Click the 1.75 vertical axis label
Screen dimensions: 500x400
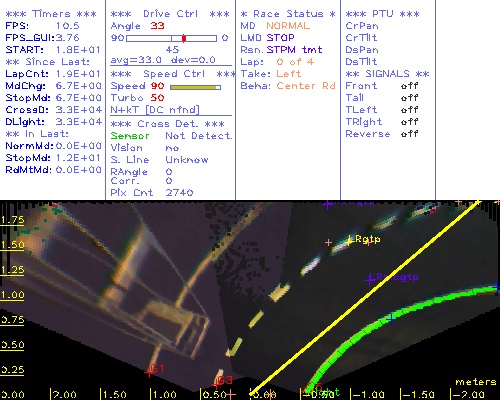13,220
